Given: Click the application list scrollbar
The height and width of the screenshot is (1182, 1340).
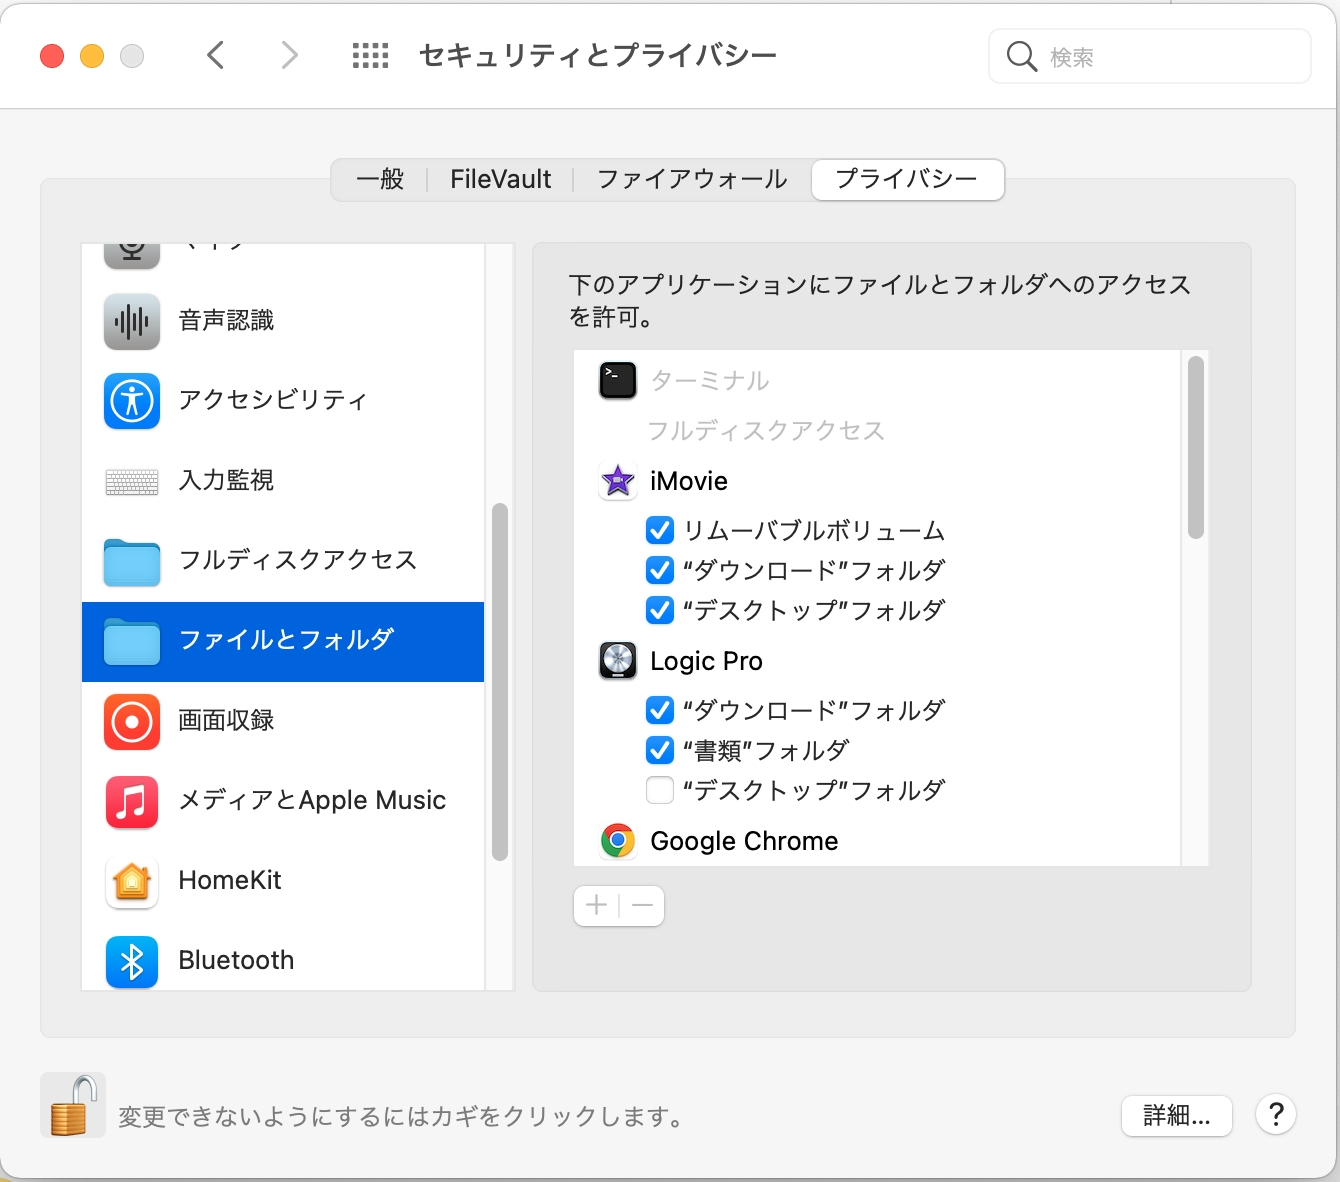Looking at the screenshot, I should click(x=1196, y=448).
